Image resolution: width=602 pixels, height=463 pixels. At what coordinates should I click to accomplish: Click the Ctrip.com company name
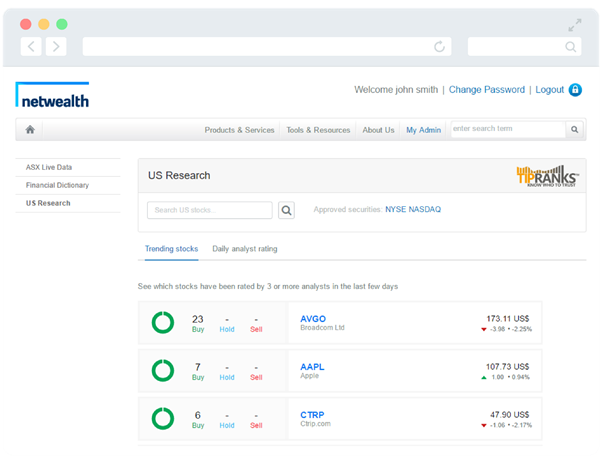315,423
